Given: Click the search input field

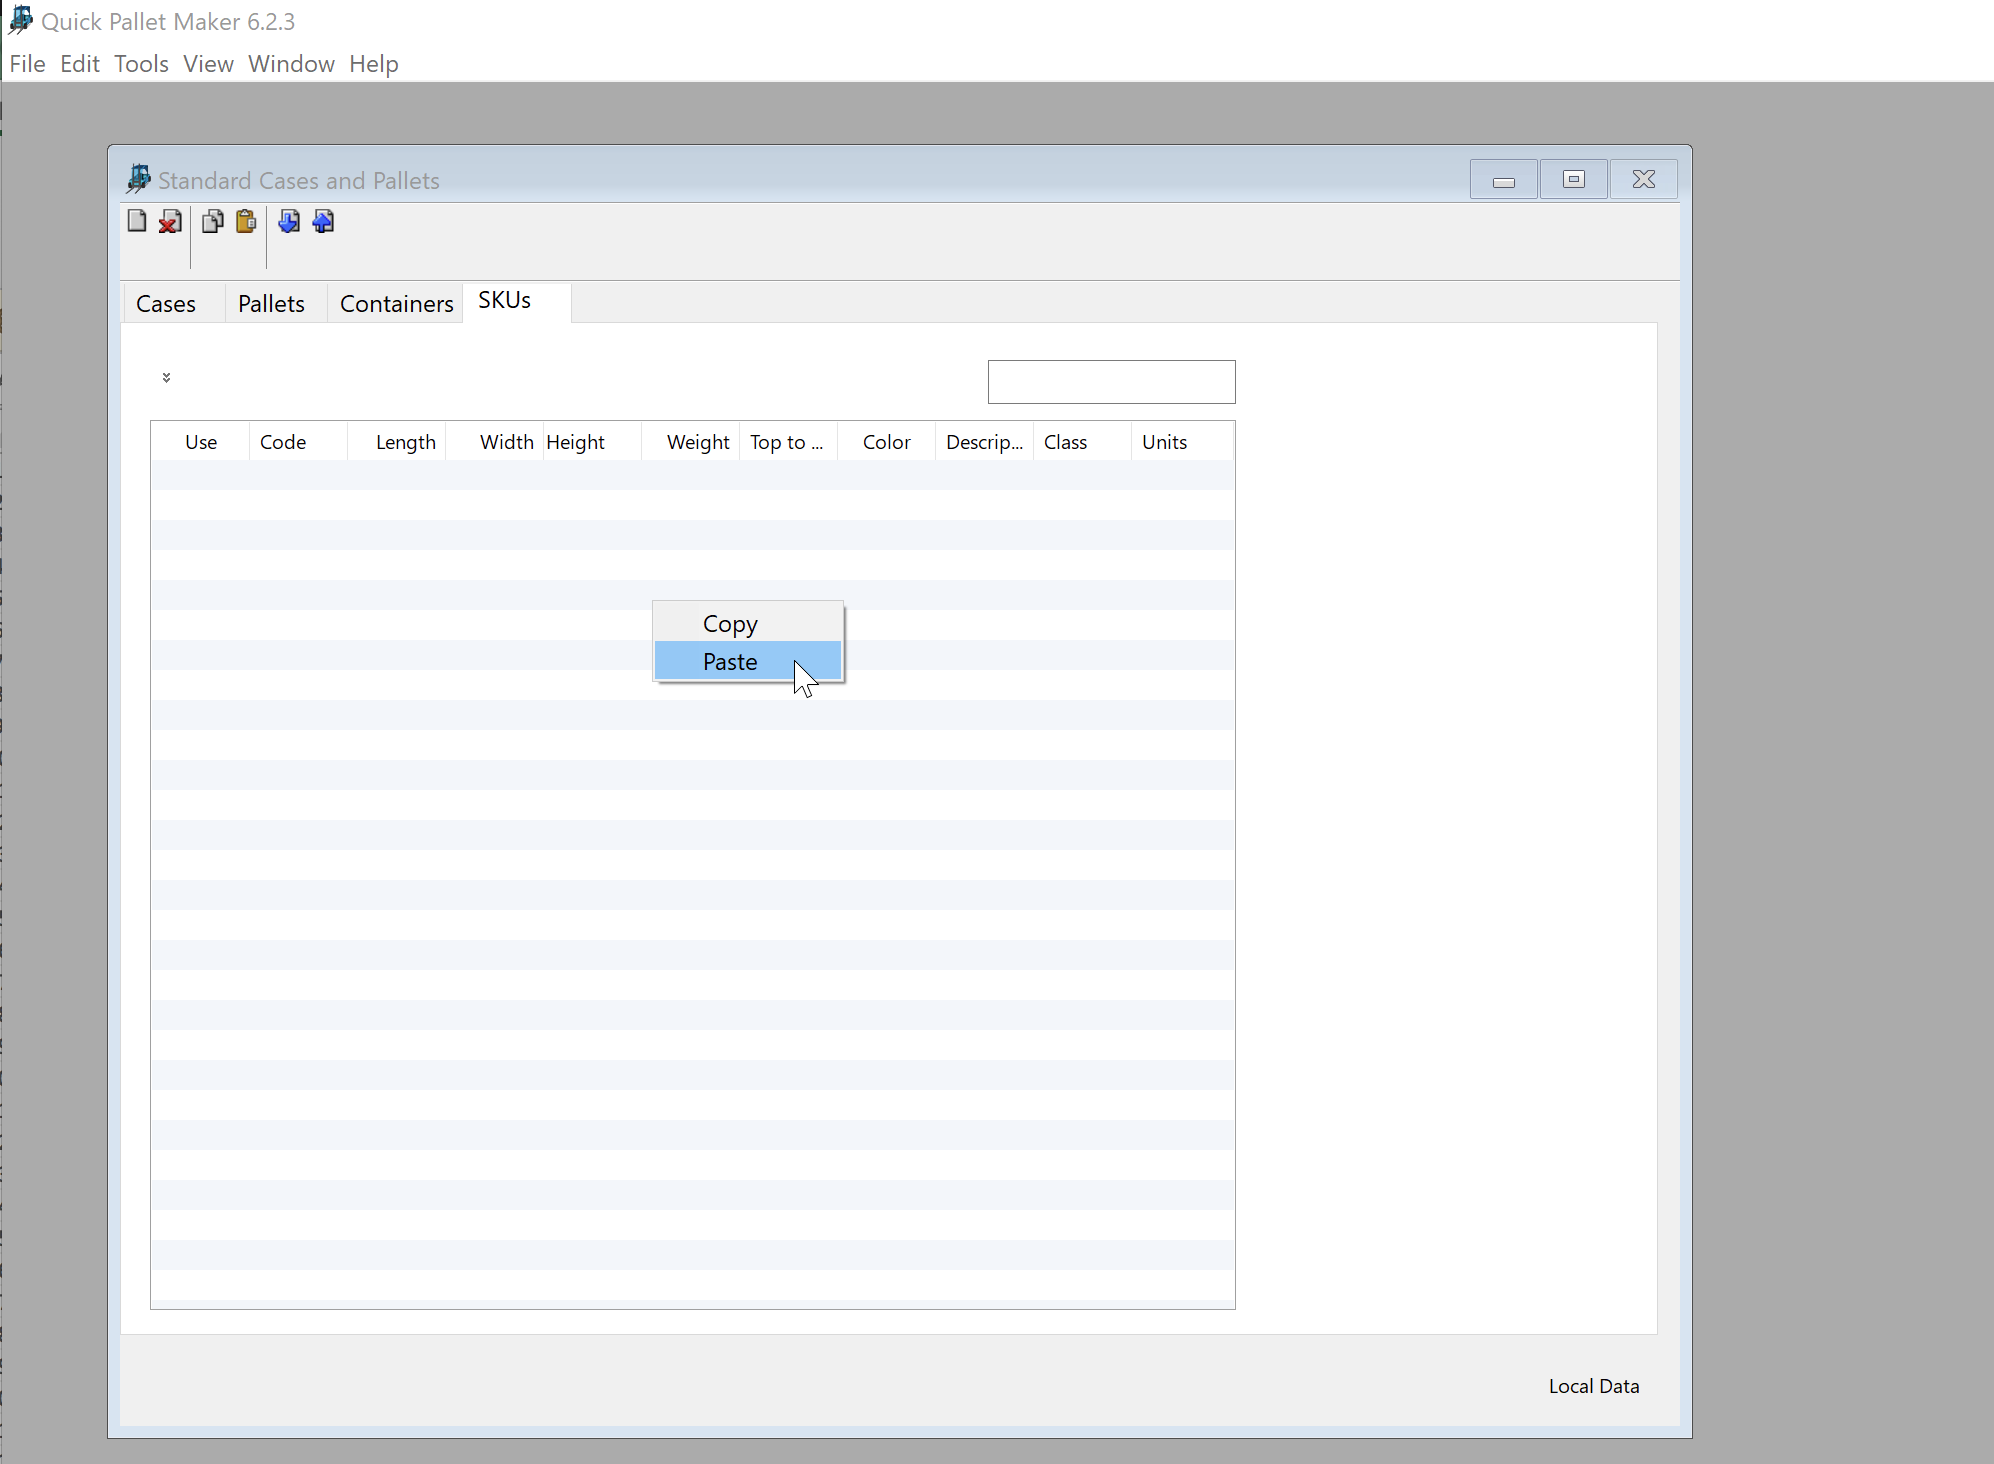Looking at the screenshot, I should pyautogui.click(x=1112, y=381).
